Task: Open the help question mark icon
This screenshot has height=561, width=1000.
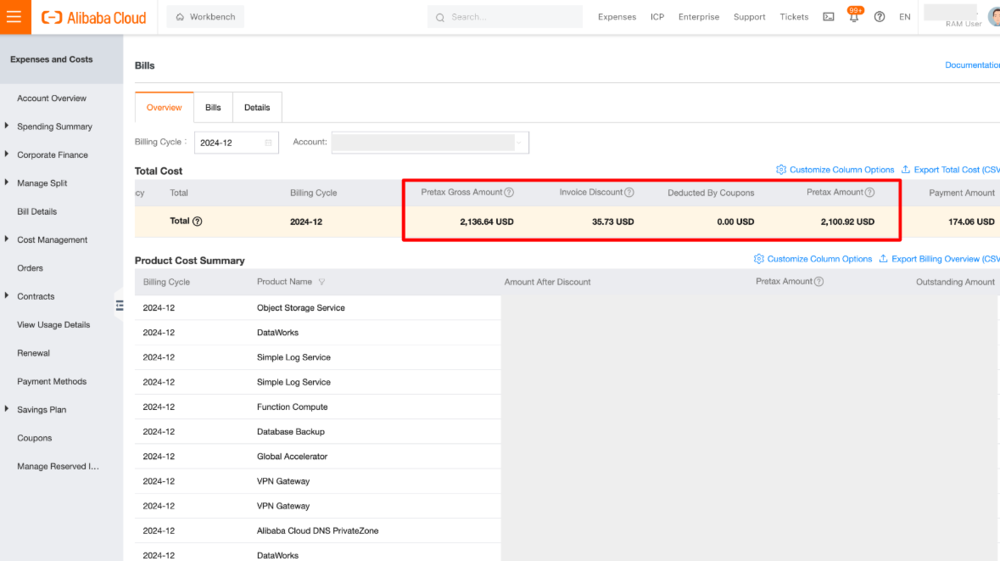Action: click(879, 17)
